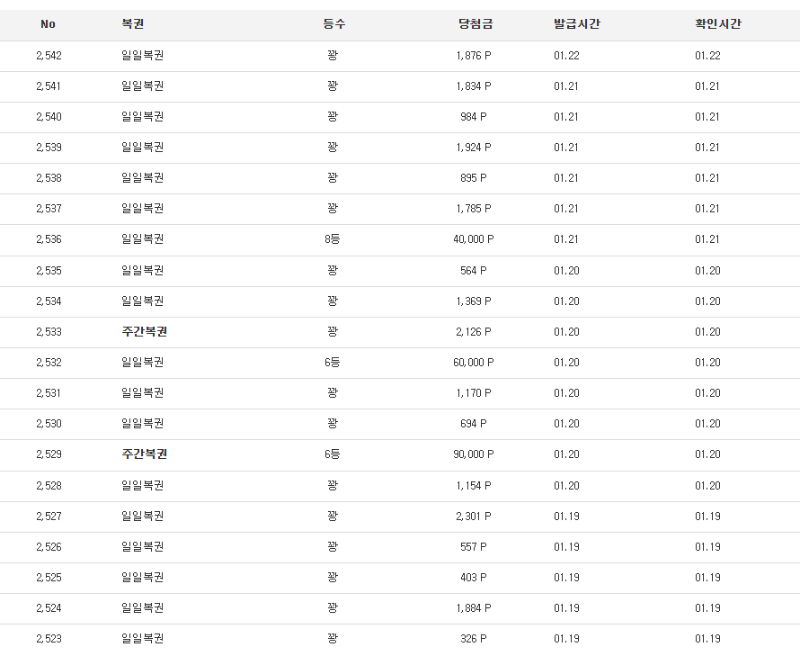Click the 984 P prize amount
800x665 pixels.
[473, 117]
